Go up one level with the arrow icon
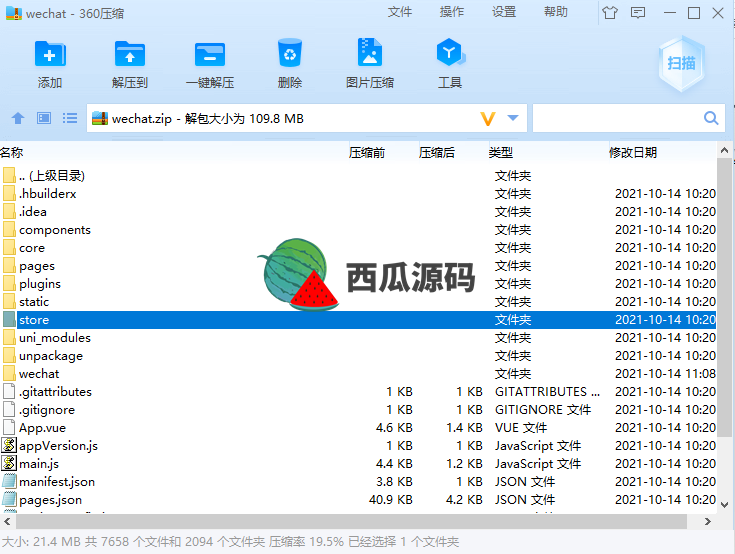The width and height of the screenshot is (735, 554). 18,118
